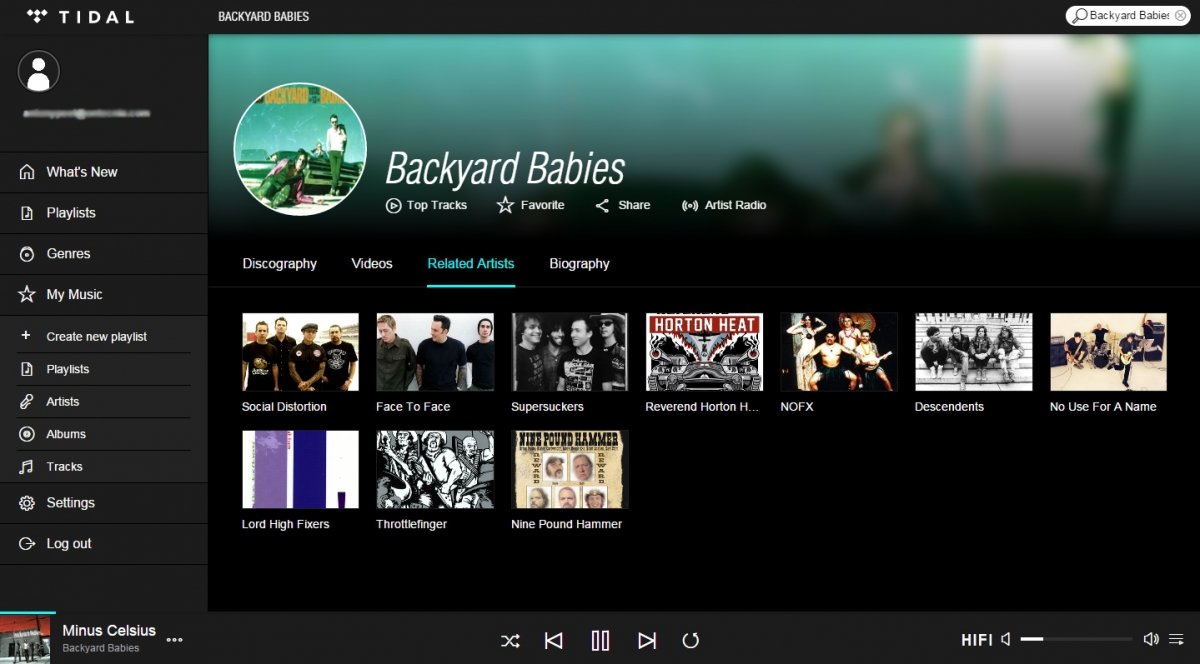Skip to the previous track

pyautogui.click(x=553, y=641)
